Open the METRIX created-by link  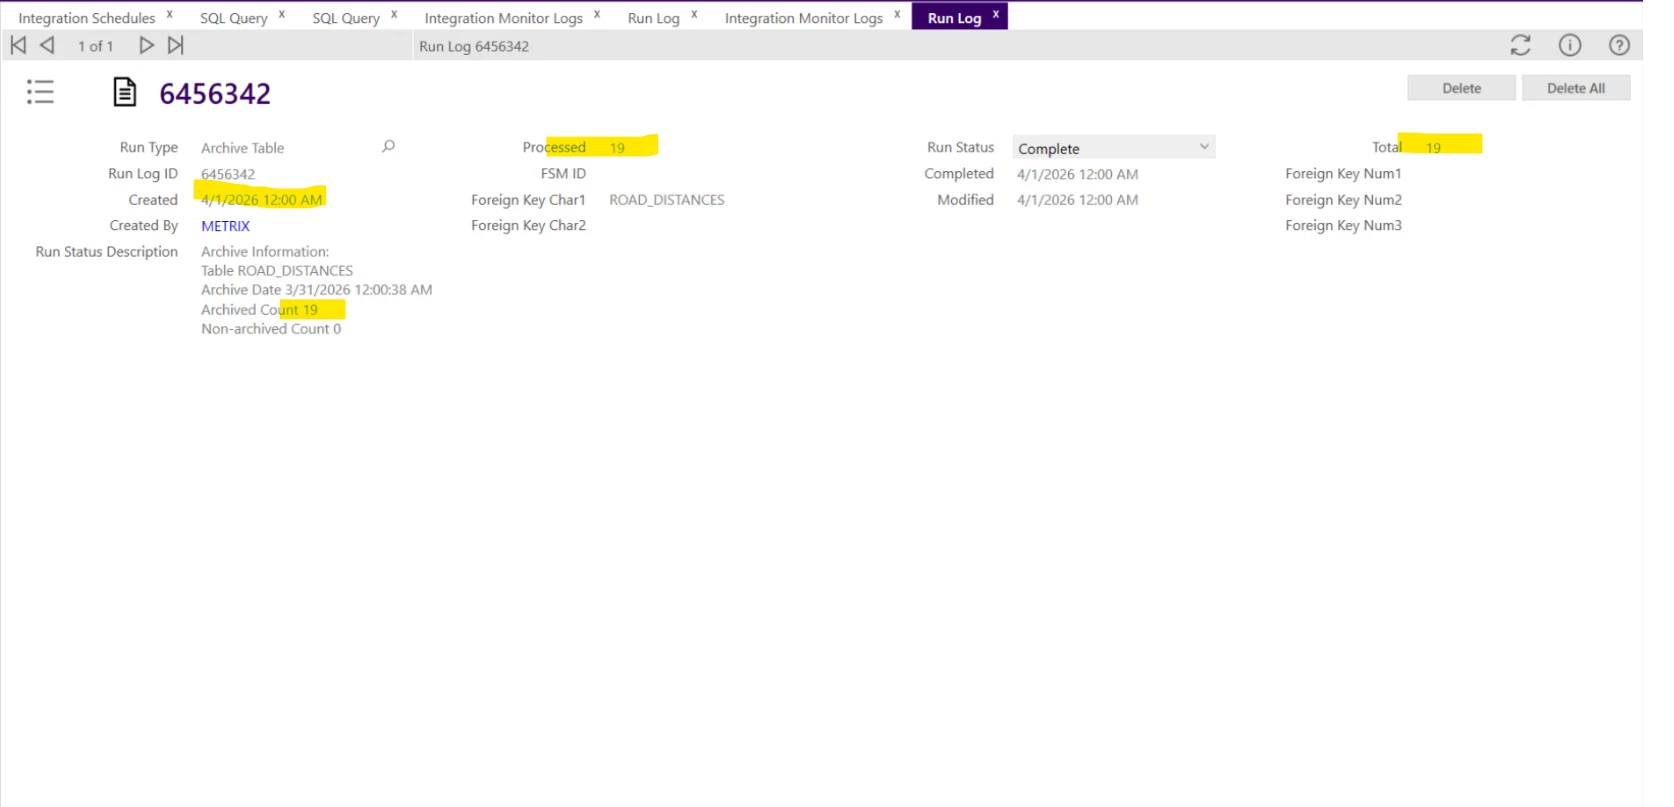(x=225, y=226)
